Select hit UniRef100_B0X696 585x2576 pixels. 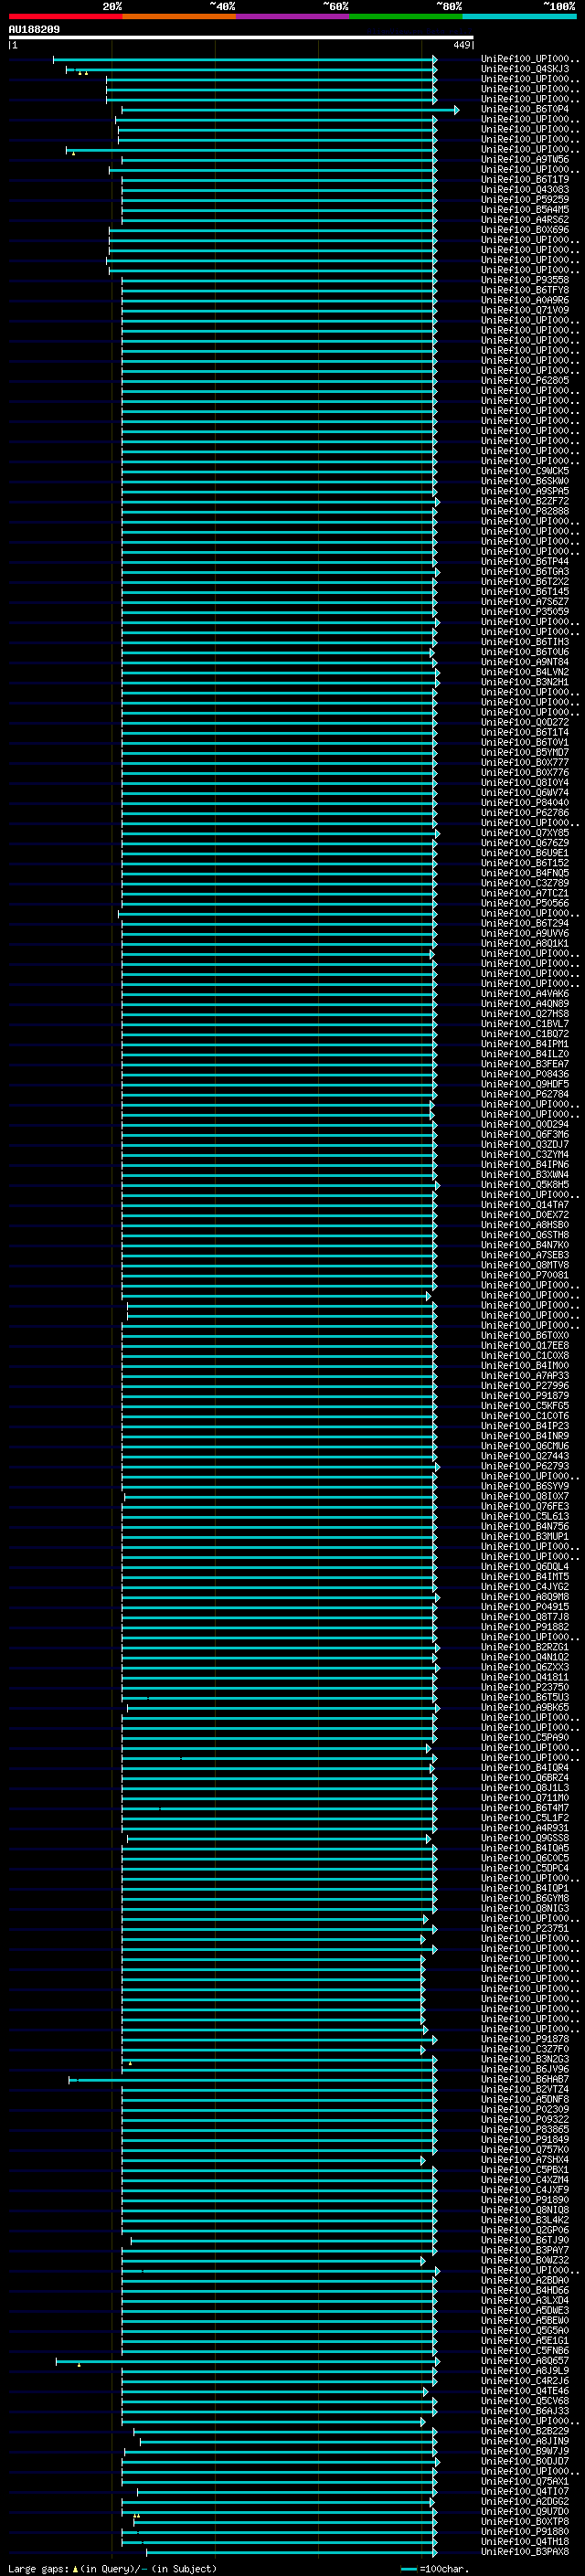(x=525, y=229)
